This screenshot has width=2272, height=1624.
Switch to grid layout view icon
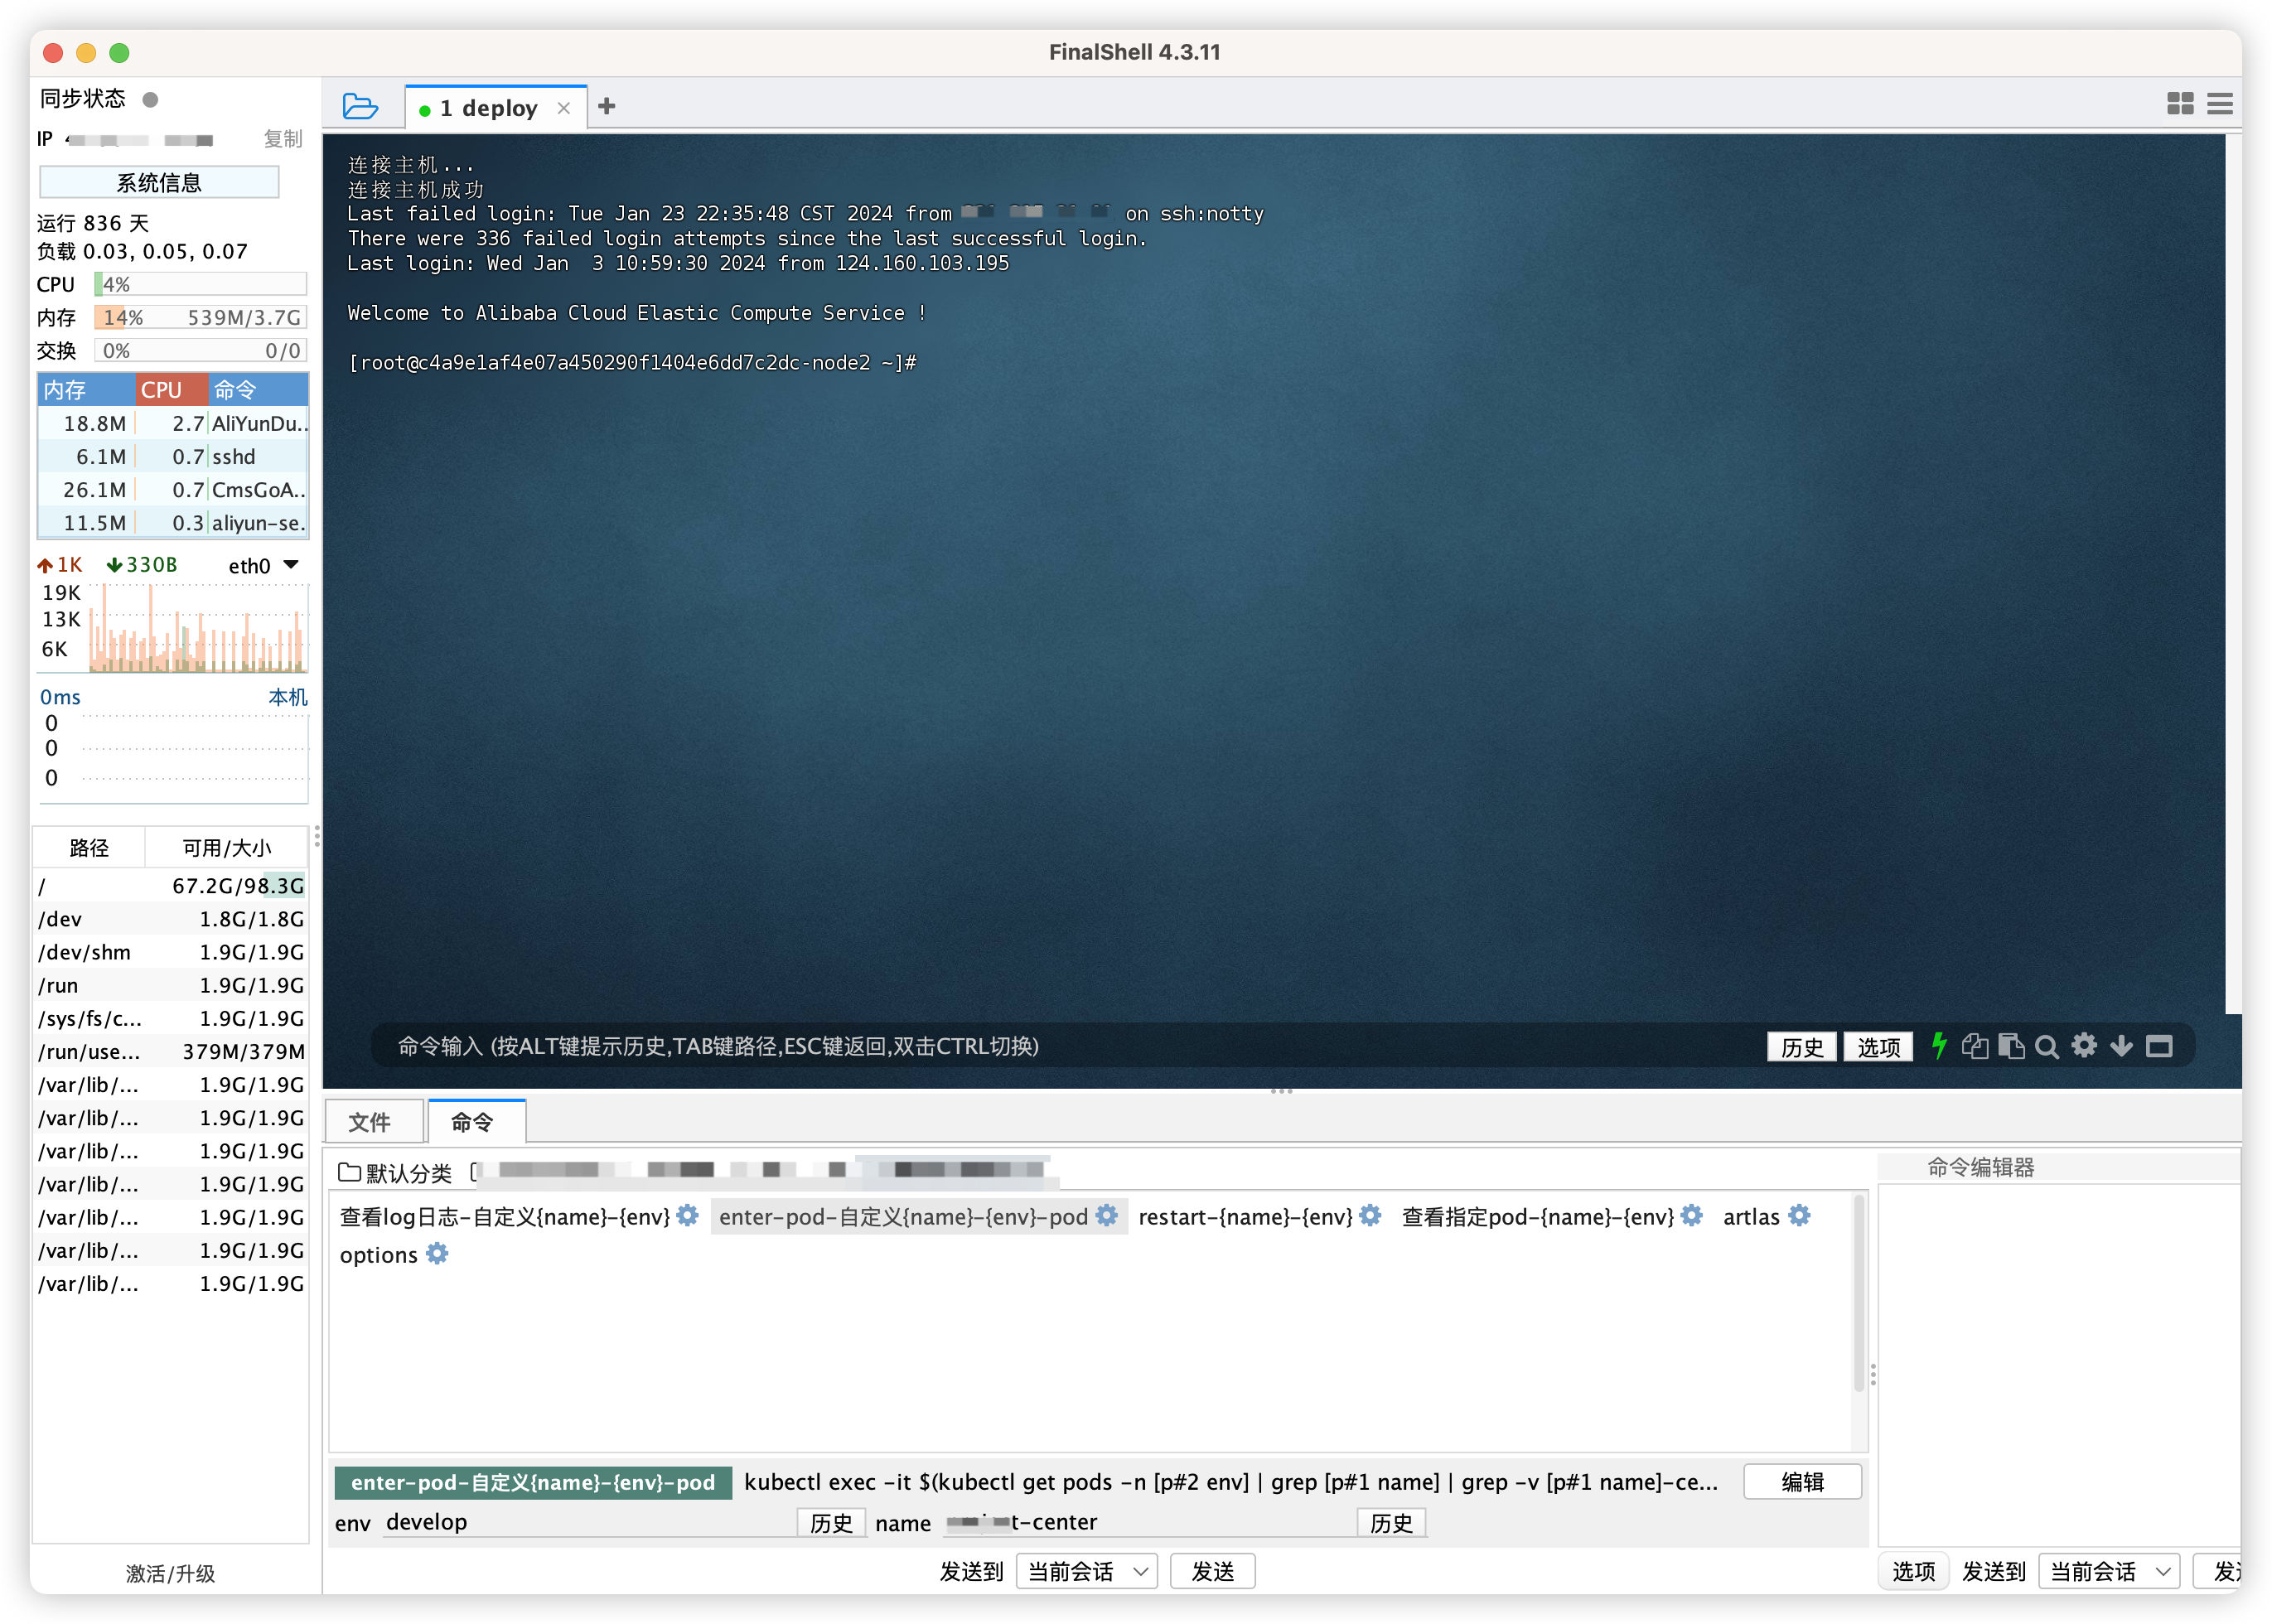coord(2180,103)
